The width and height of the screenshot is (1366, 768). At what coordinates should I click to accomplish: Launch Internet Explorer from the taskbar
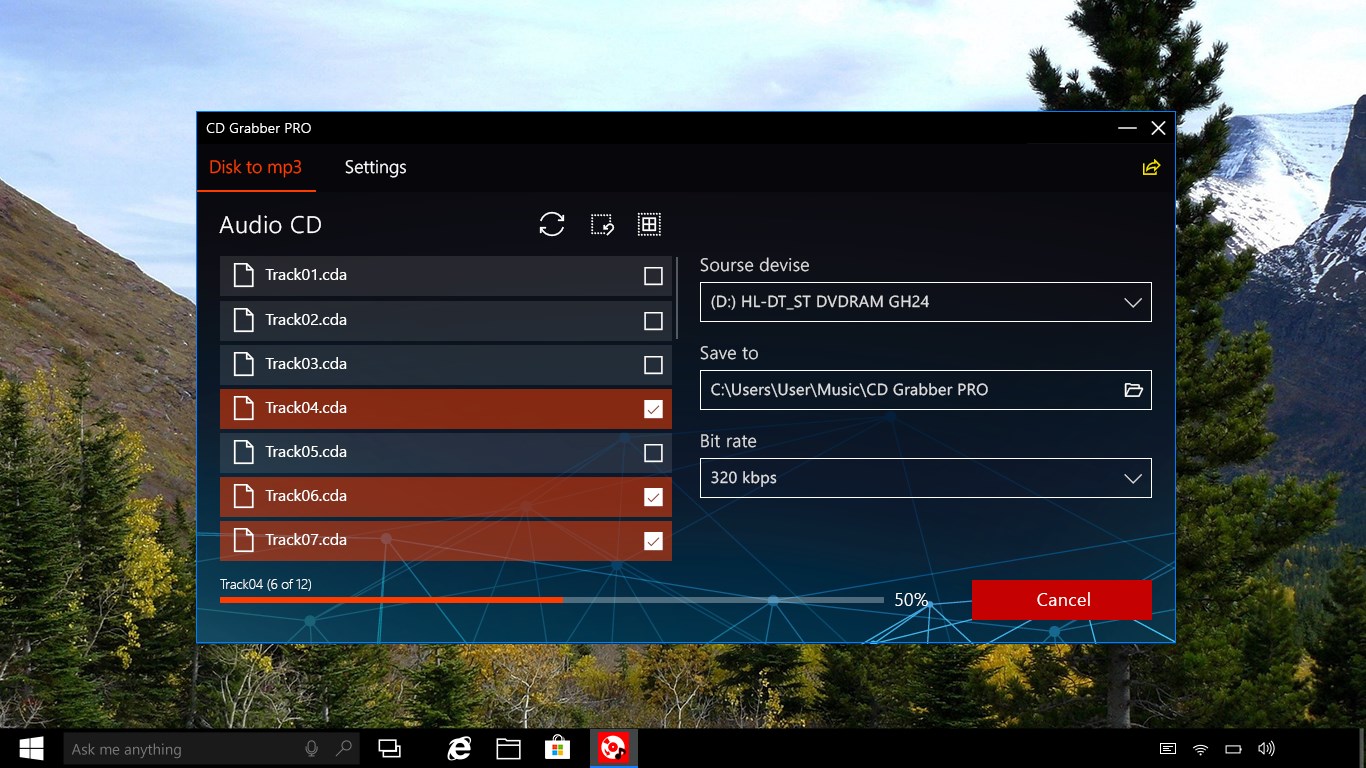click(459, 748)
